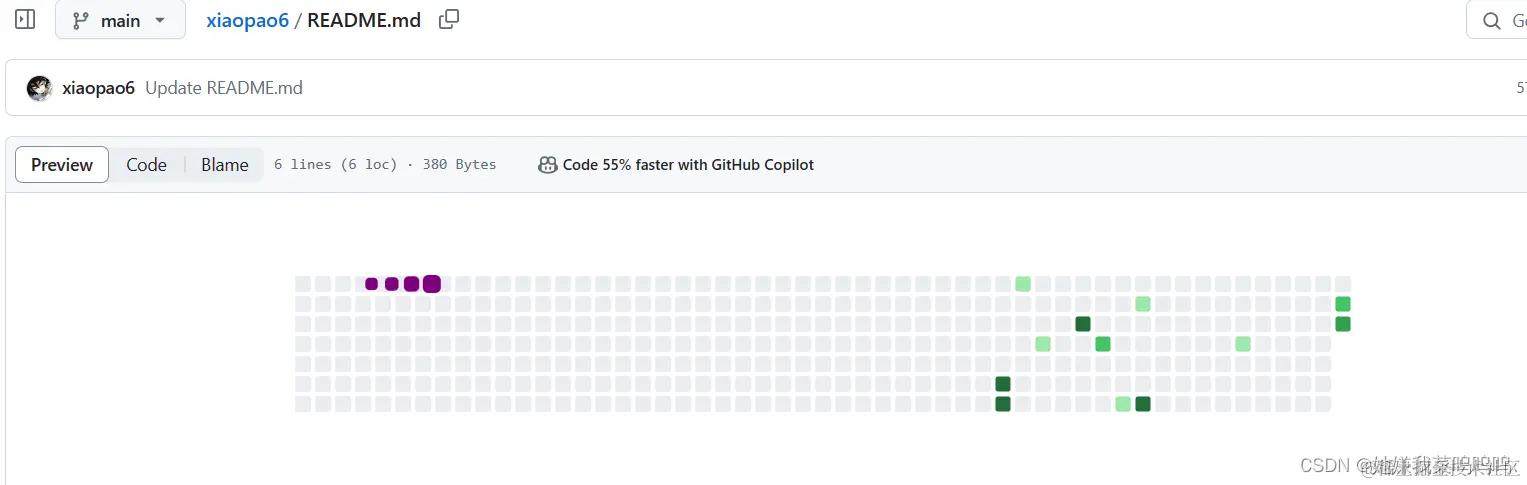Click the largest purple square in grid
This screenshot has width=1527, height=485.
point(432,284)
